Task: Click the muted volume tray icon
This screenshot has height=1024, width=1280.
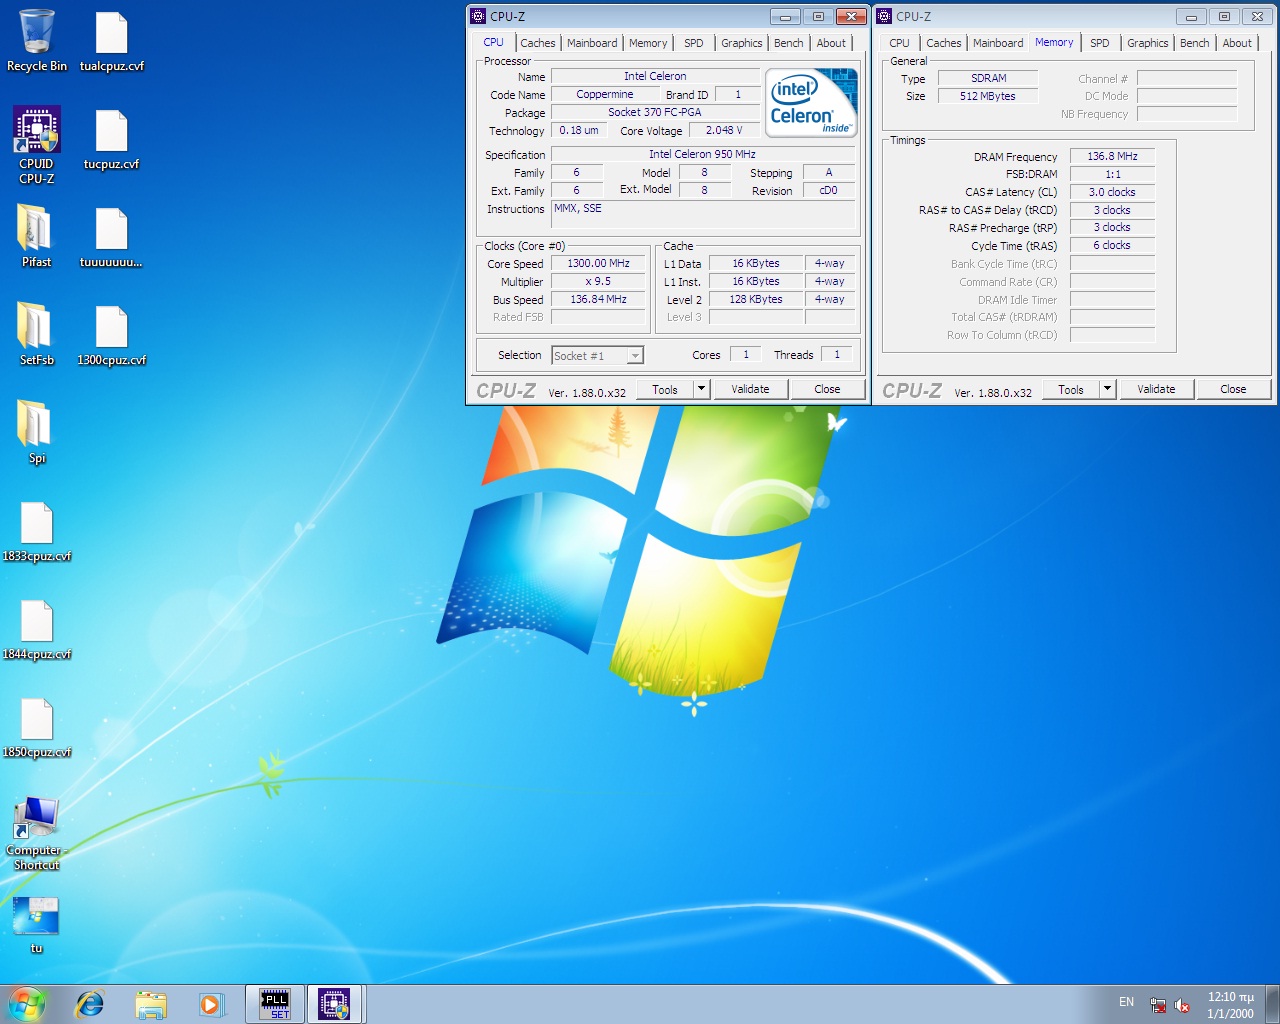Action: pyautogui.click(x=1182, y=1005)
